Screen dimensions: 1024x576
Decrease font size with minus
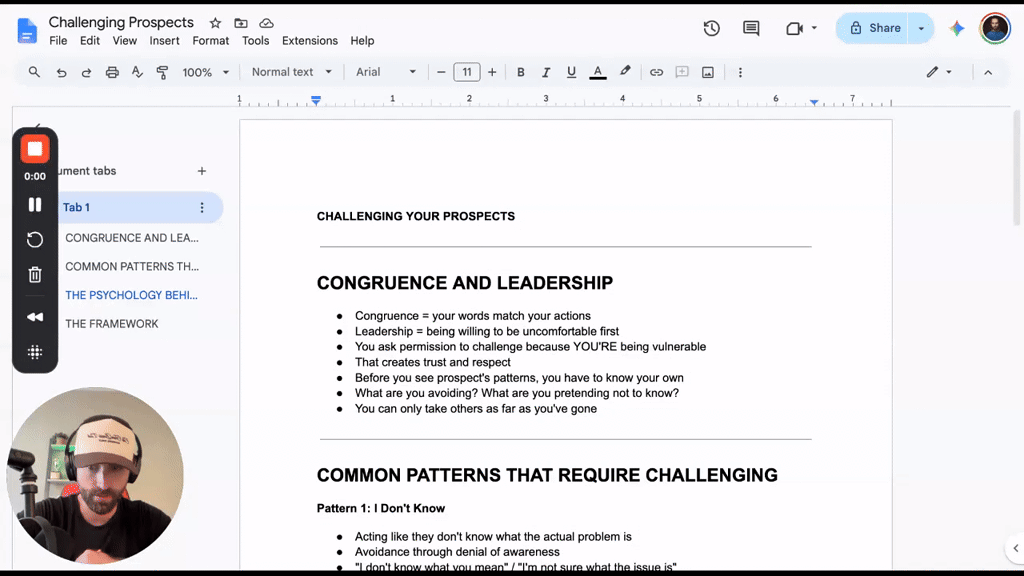point(441,72)
